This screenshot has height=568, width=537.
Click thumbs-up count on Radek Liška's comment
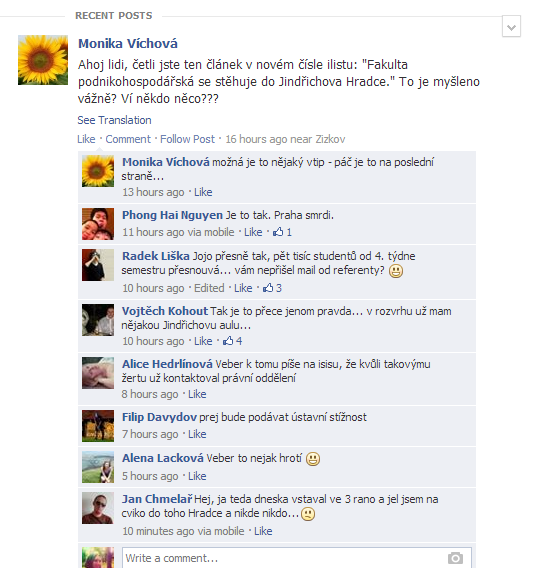coord(272,288)
